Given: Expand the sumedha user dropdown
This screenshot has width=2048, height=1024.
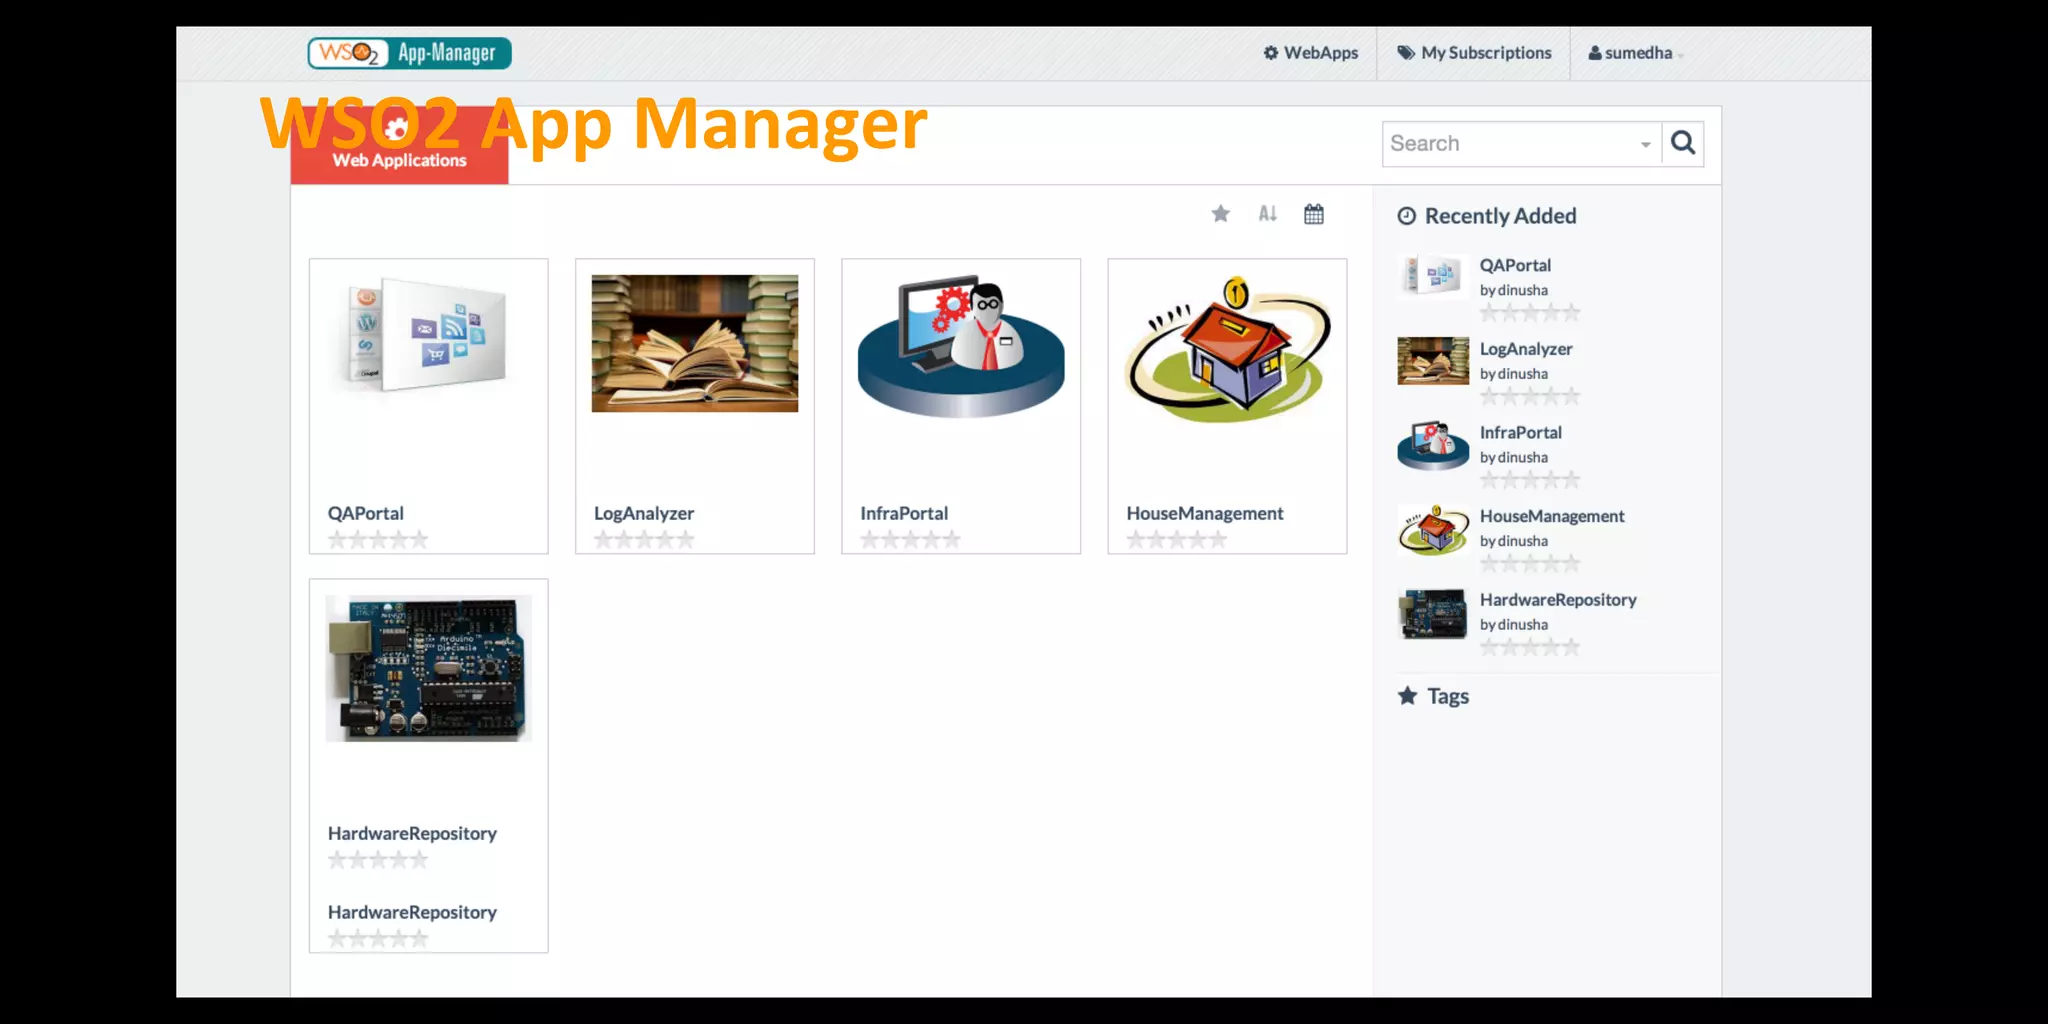Looking at the screenshot, I should 1636,53.
